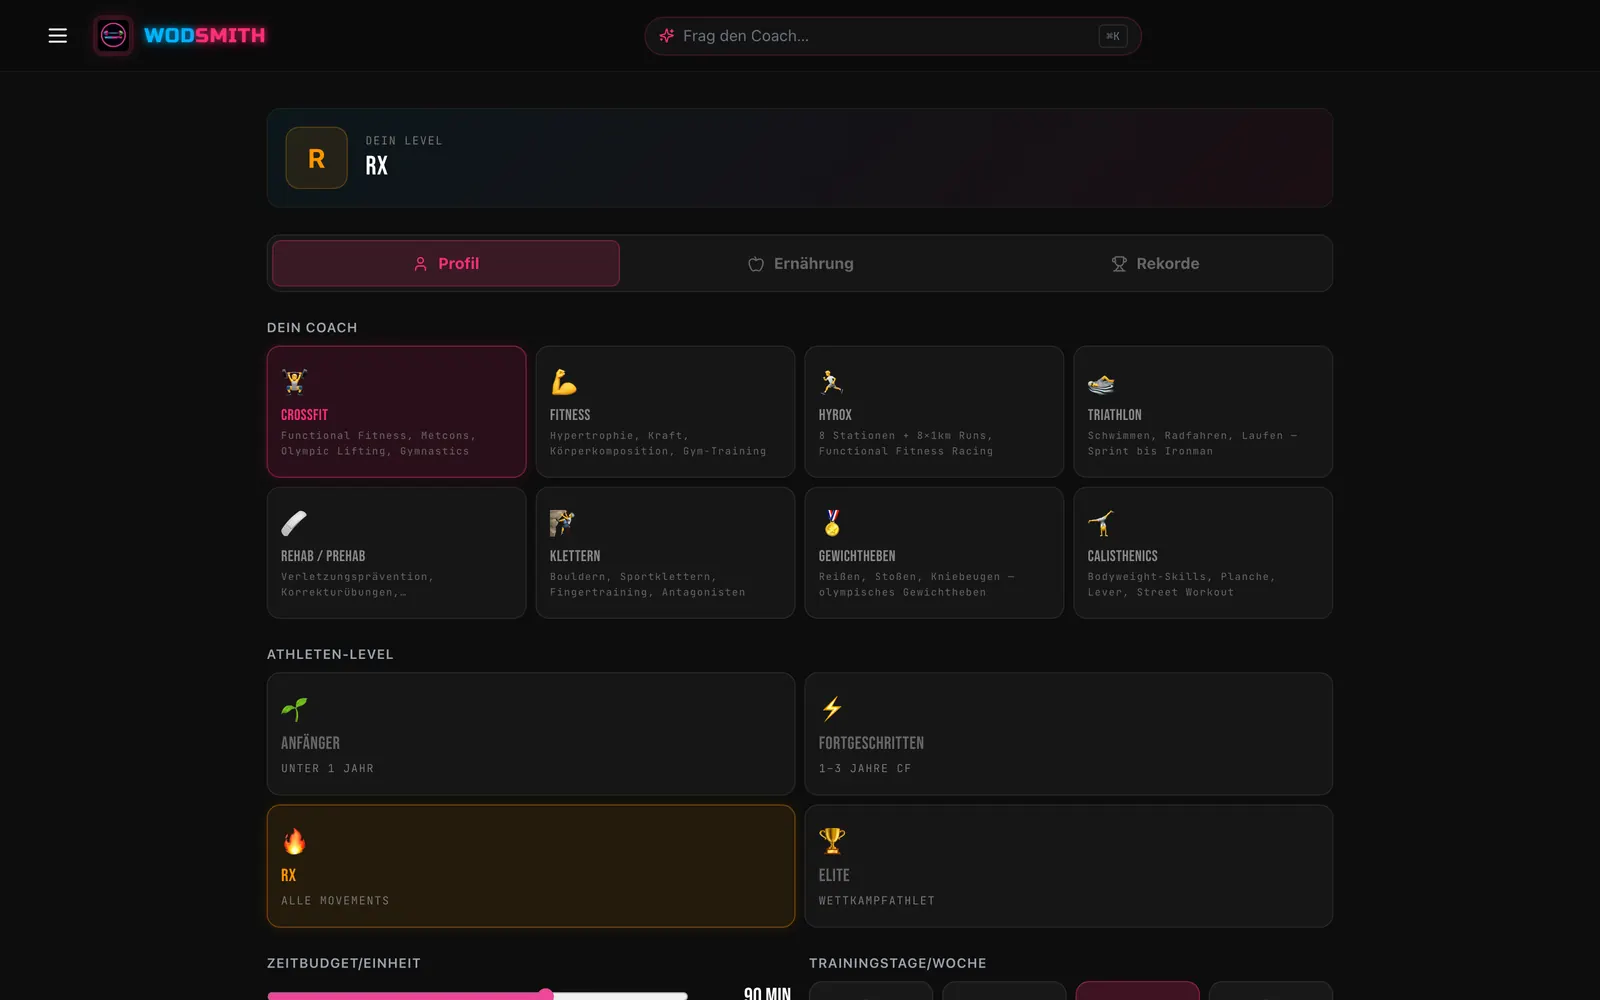Click the WODSMITH brand name link
This screenshot has height=1000, width=1600.
(x=205, y=36)
